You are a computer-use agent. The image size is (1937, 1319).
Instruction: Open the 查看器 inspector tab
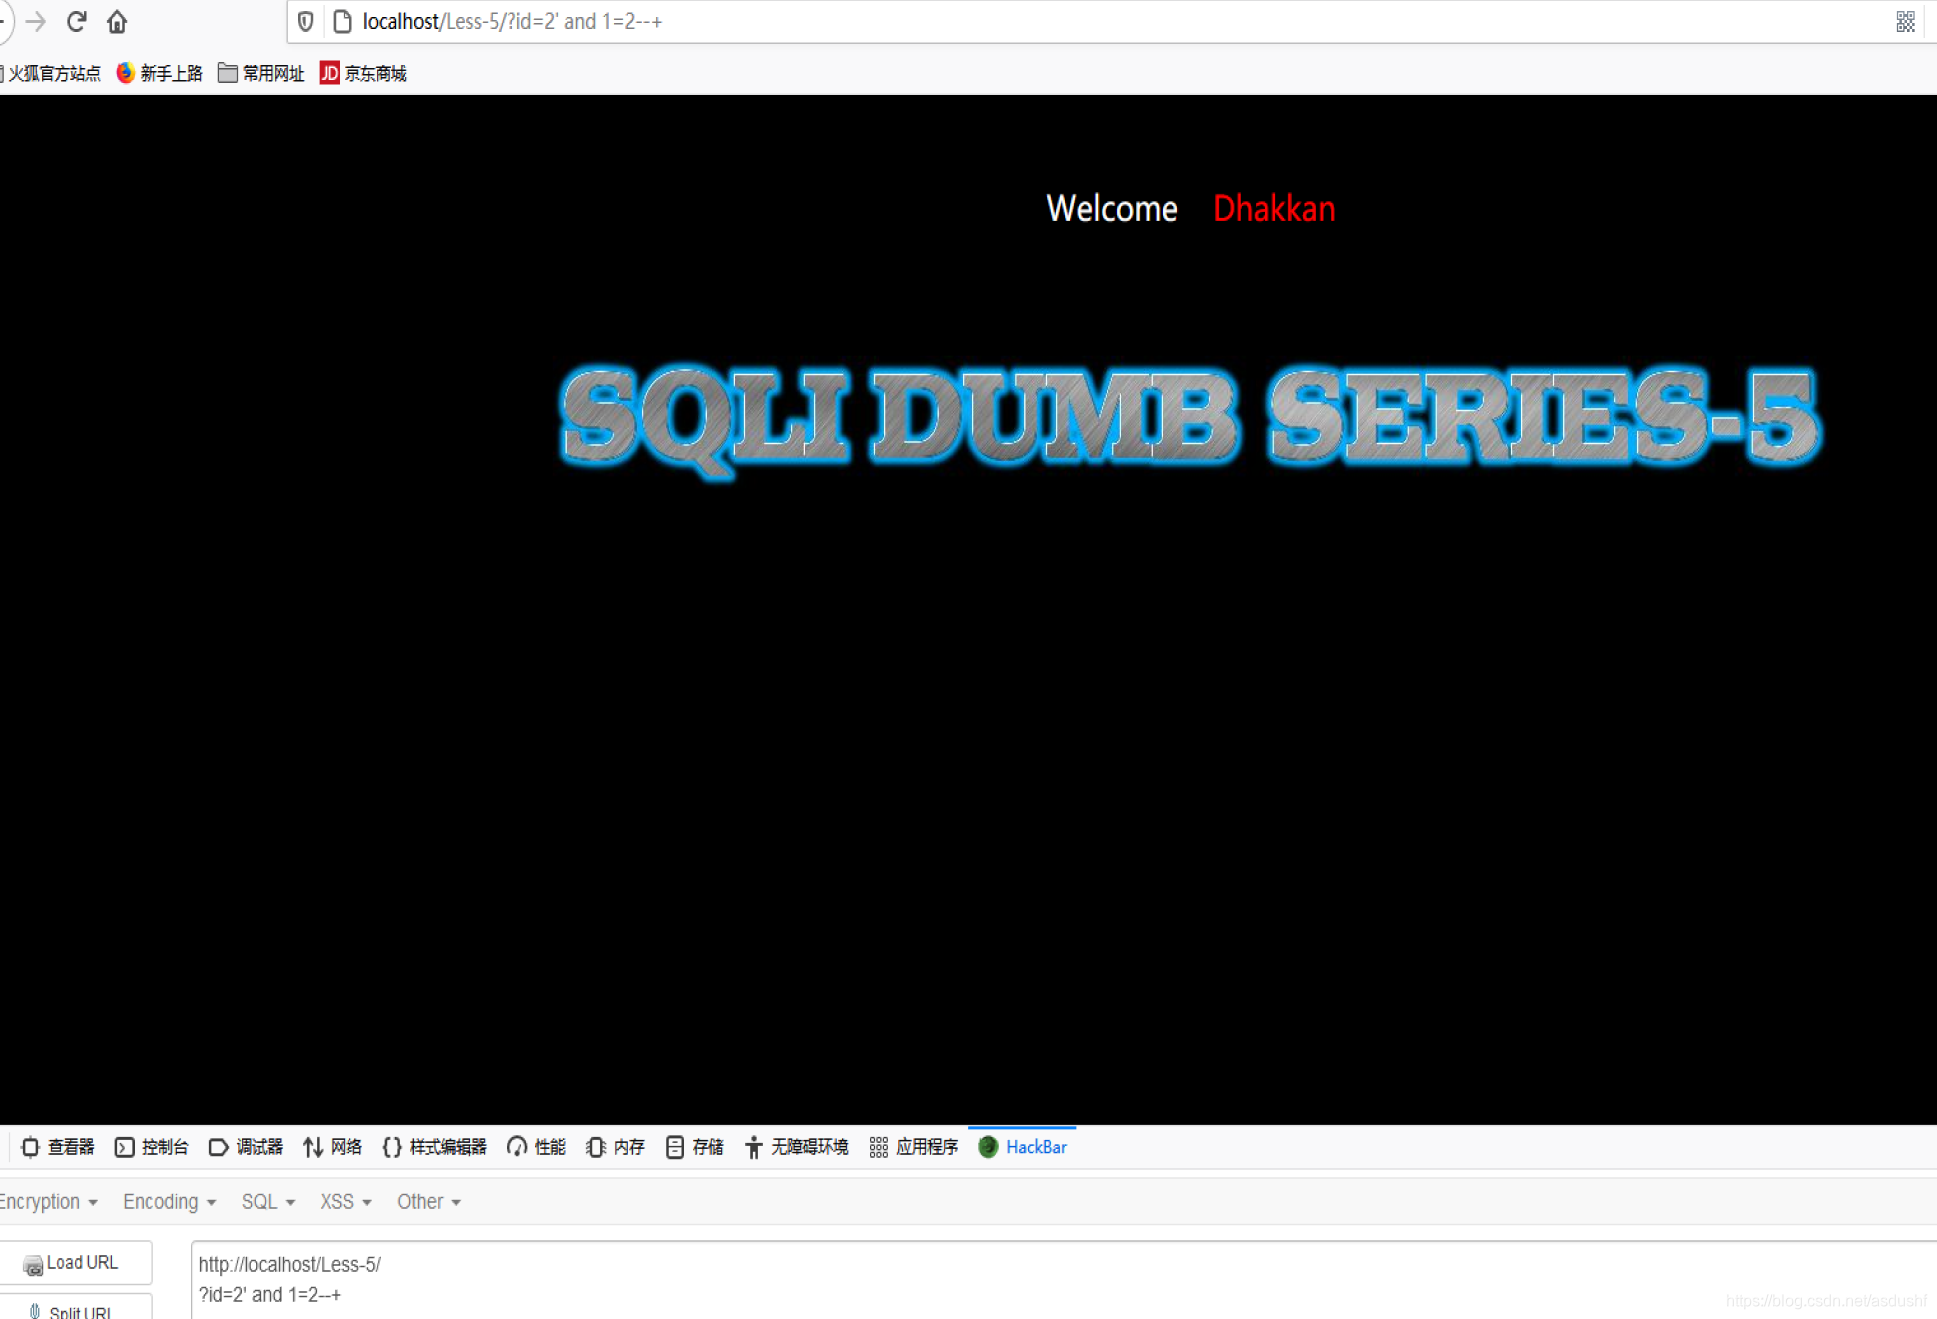tap(58, 1147)
